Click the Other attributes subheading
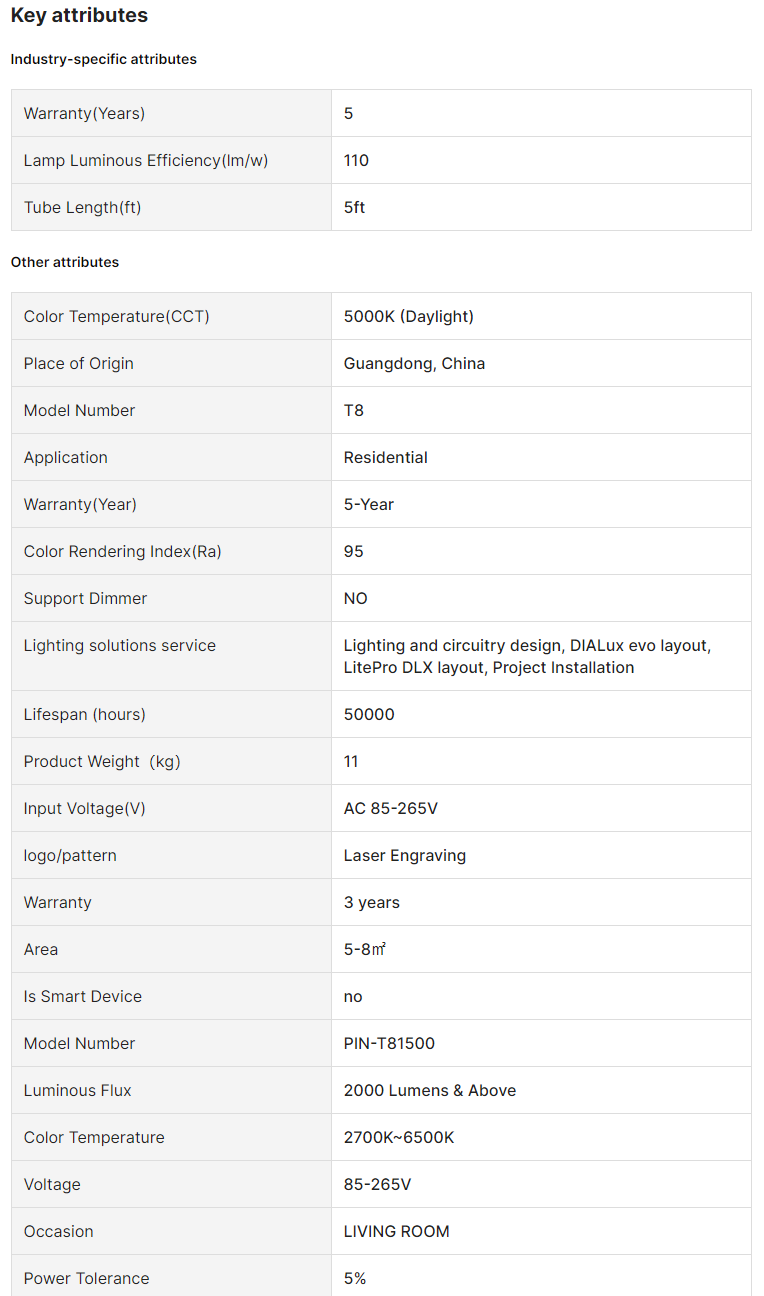 click(64, 262)
